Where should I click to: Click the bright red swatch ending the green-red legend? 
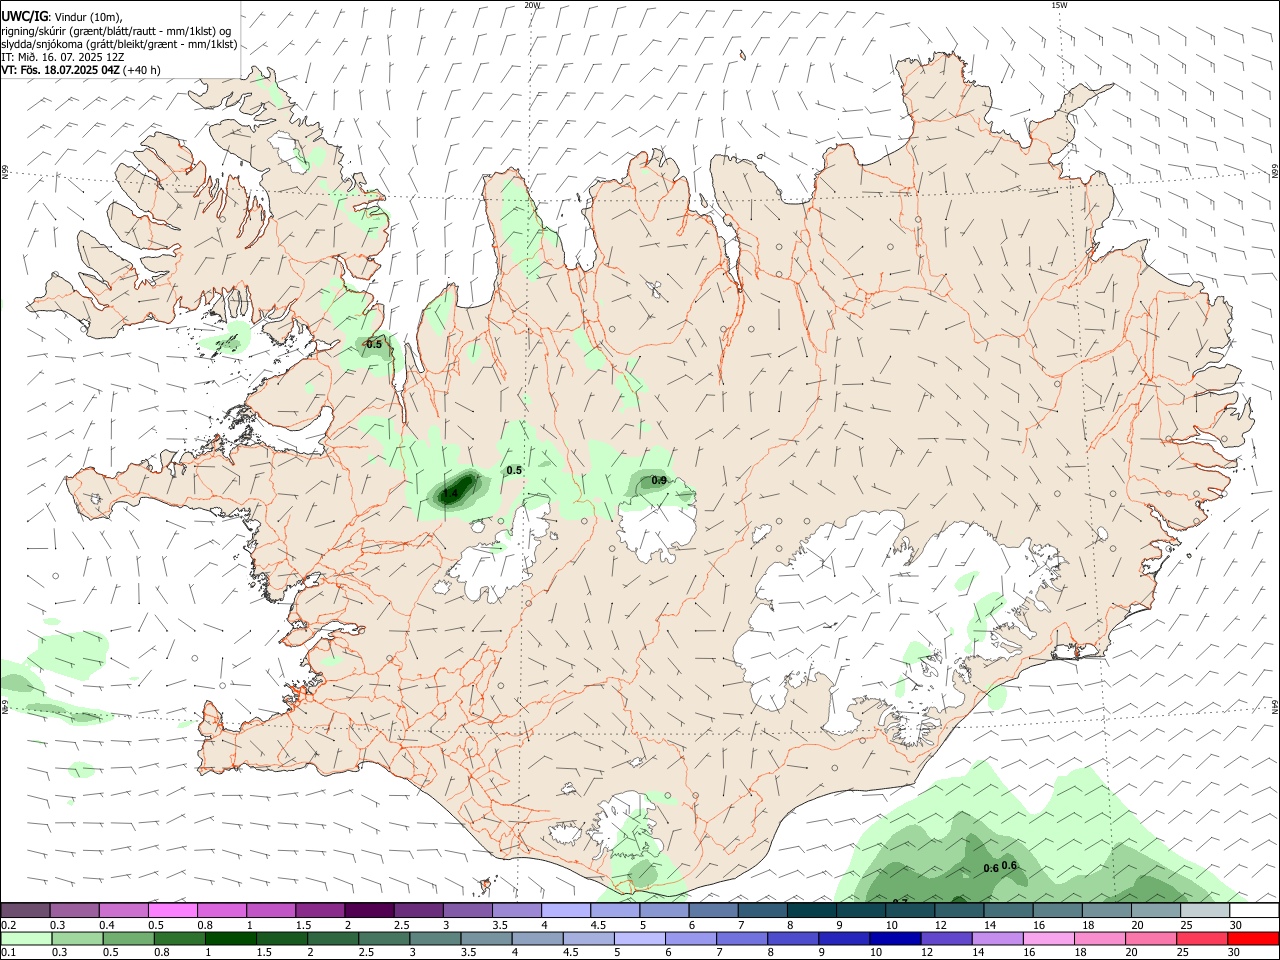click(x=1254, y=938)
